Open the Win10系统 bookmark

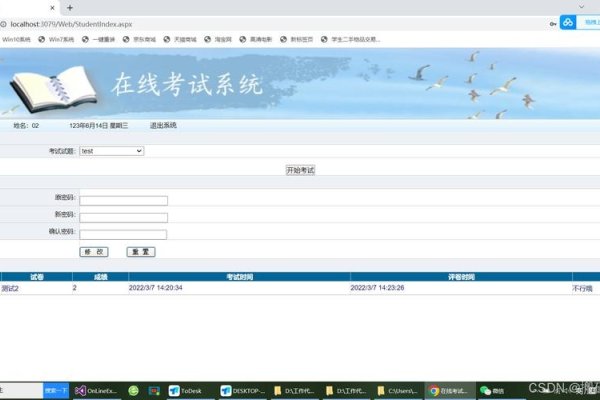pos(16,39)
